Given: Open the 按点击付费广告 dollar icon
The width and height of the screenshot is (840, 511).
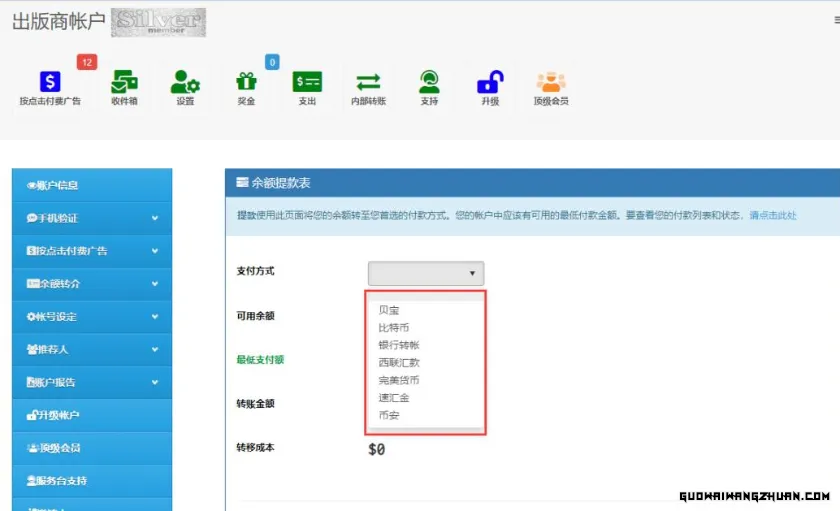Looking at the screenshot, I should (50, 82).
